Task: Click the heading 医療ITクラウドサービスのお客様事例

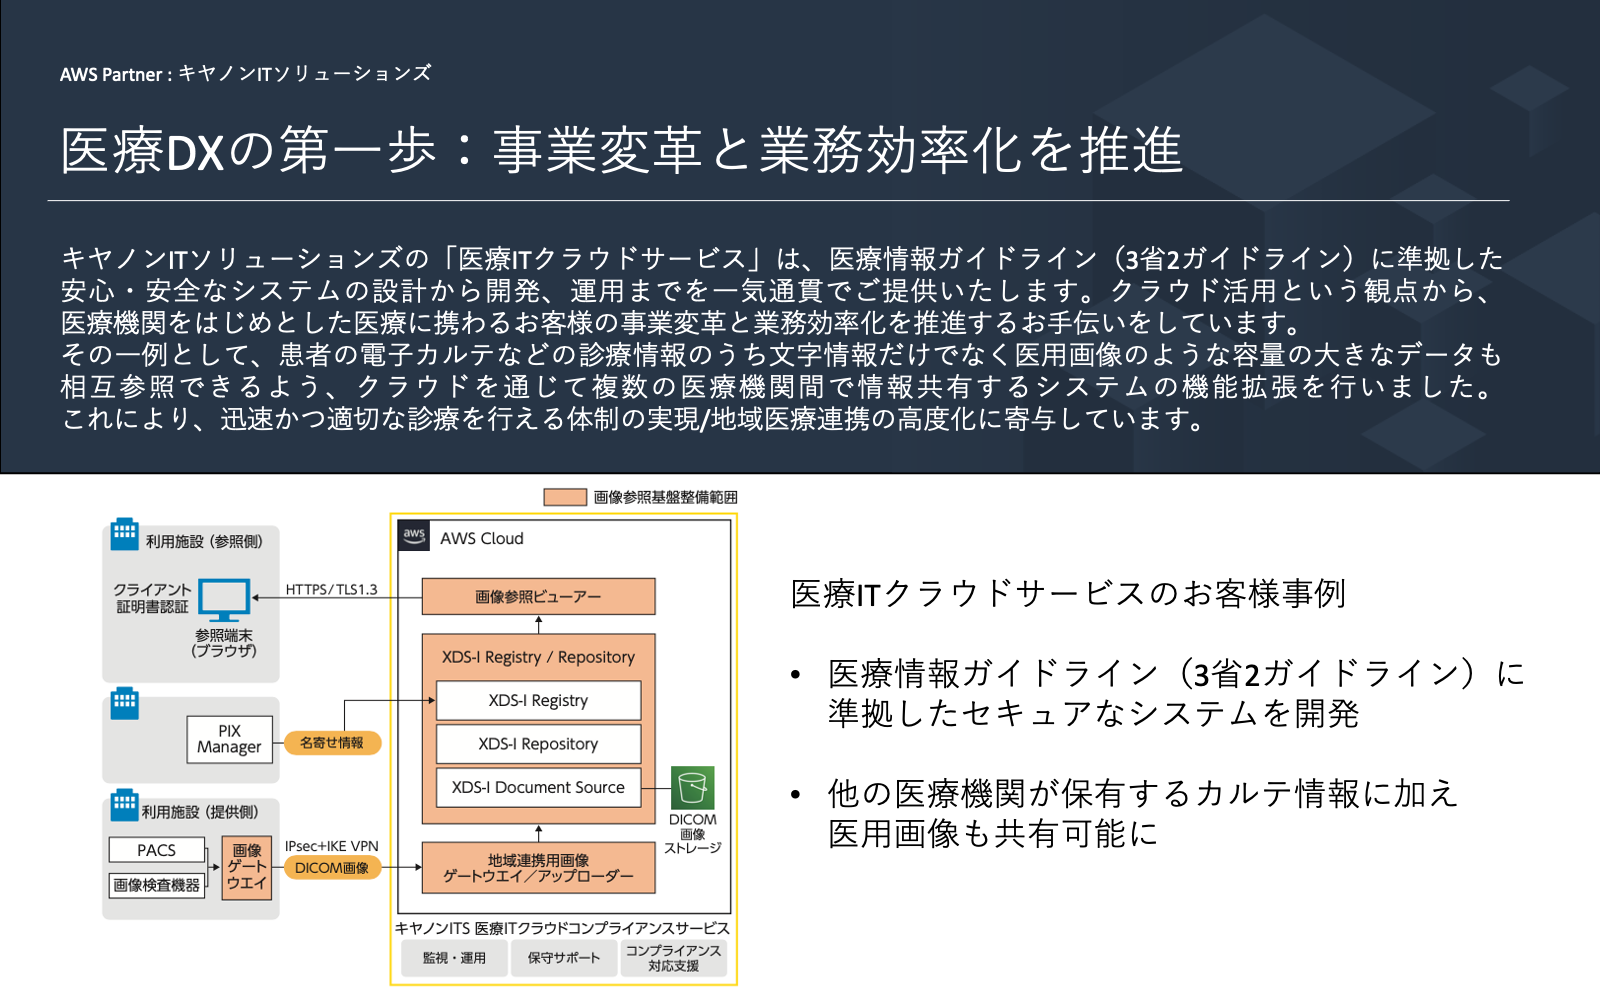Action: tap(1068, 594)
